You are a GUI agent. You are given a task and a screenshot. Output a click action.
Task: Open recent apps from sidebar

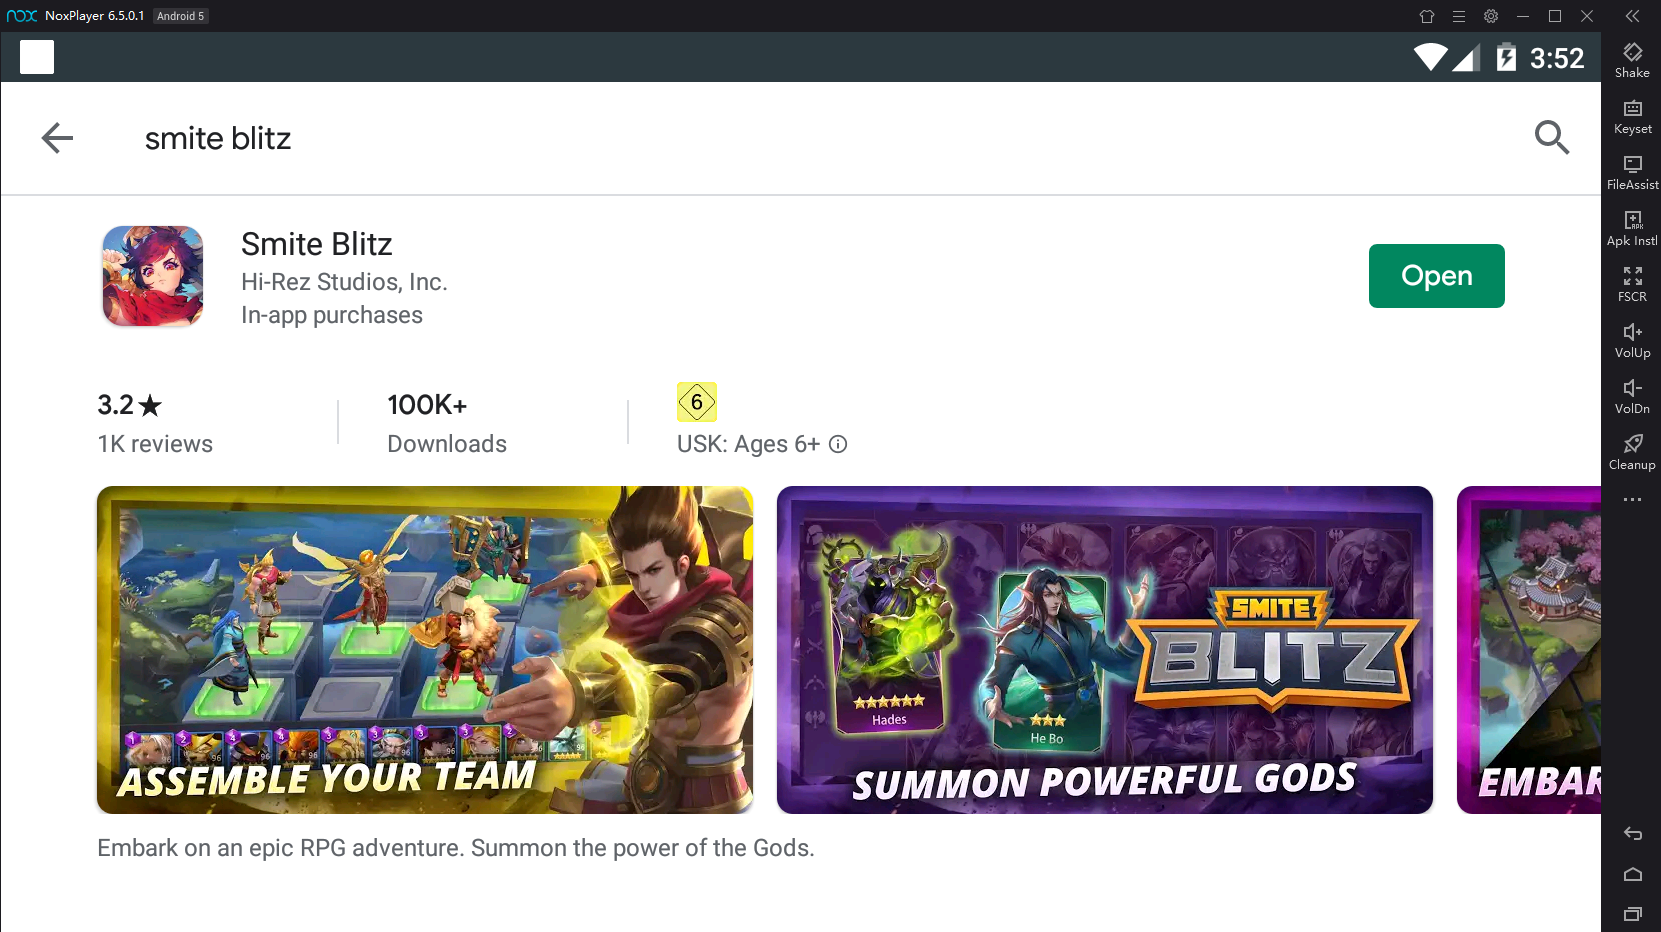pyautogui.click(x=1633, y=914)
